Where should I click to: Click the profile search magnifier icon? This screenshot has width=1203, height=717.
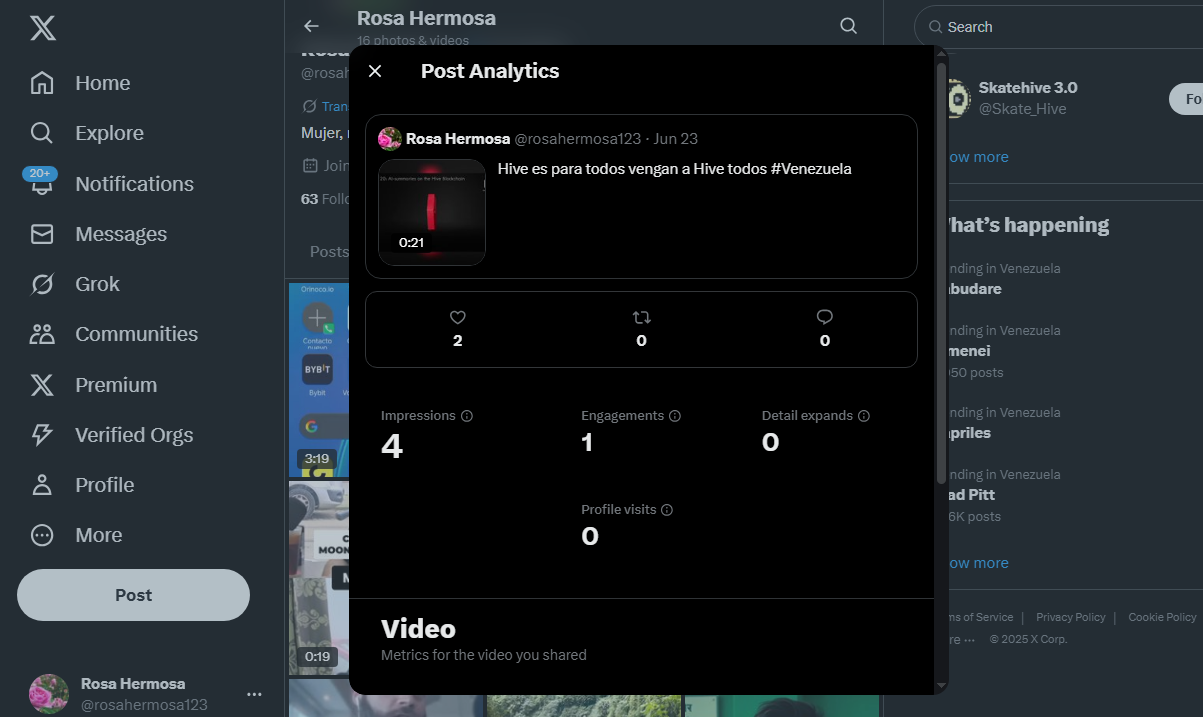coord(849,26)
